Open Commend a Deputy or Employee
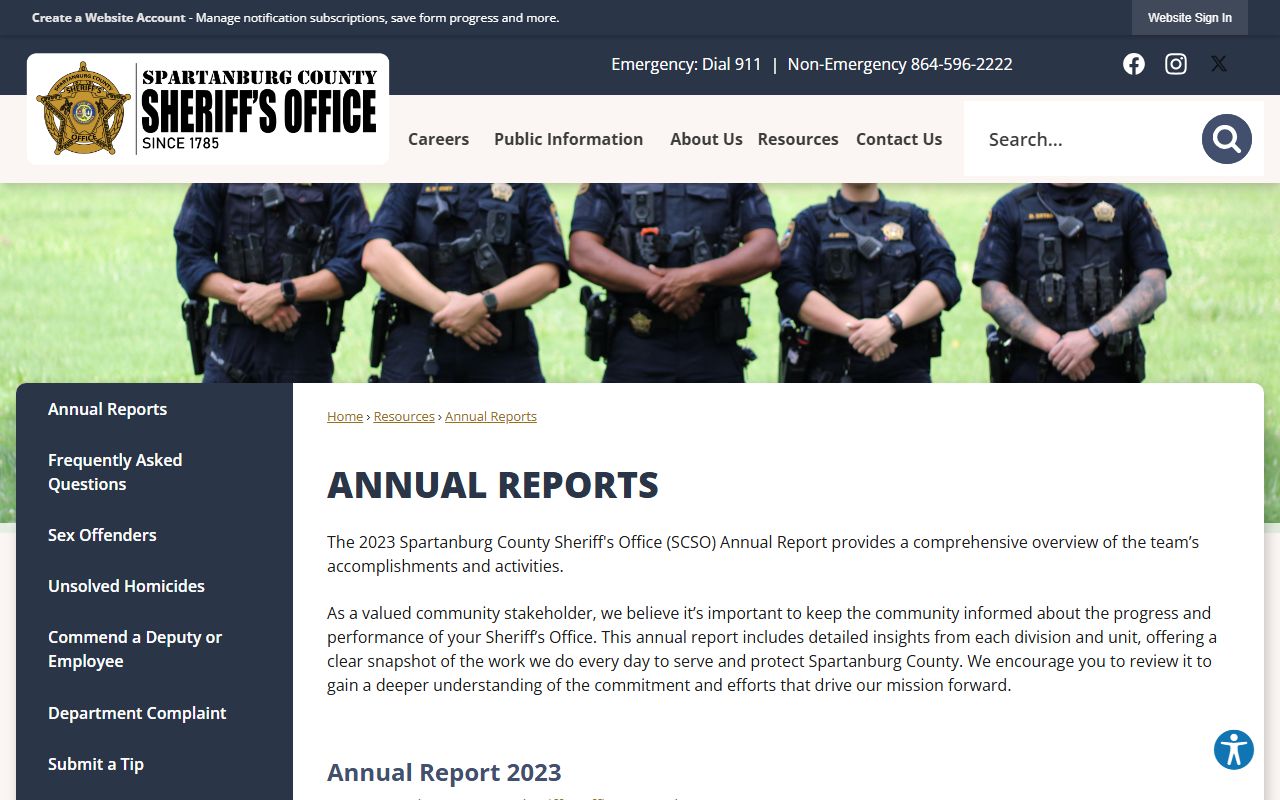Screen dimensions: 1280x800 point(135,649)
